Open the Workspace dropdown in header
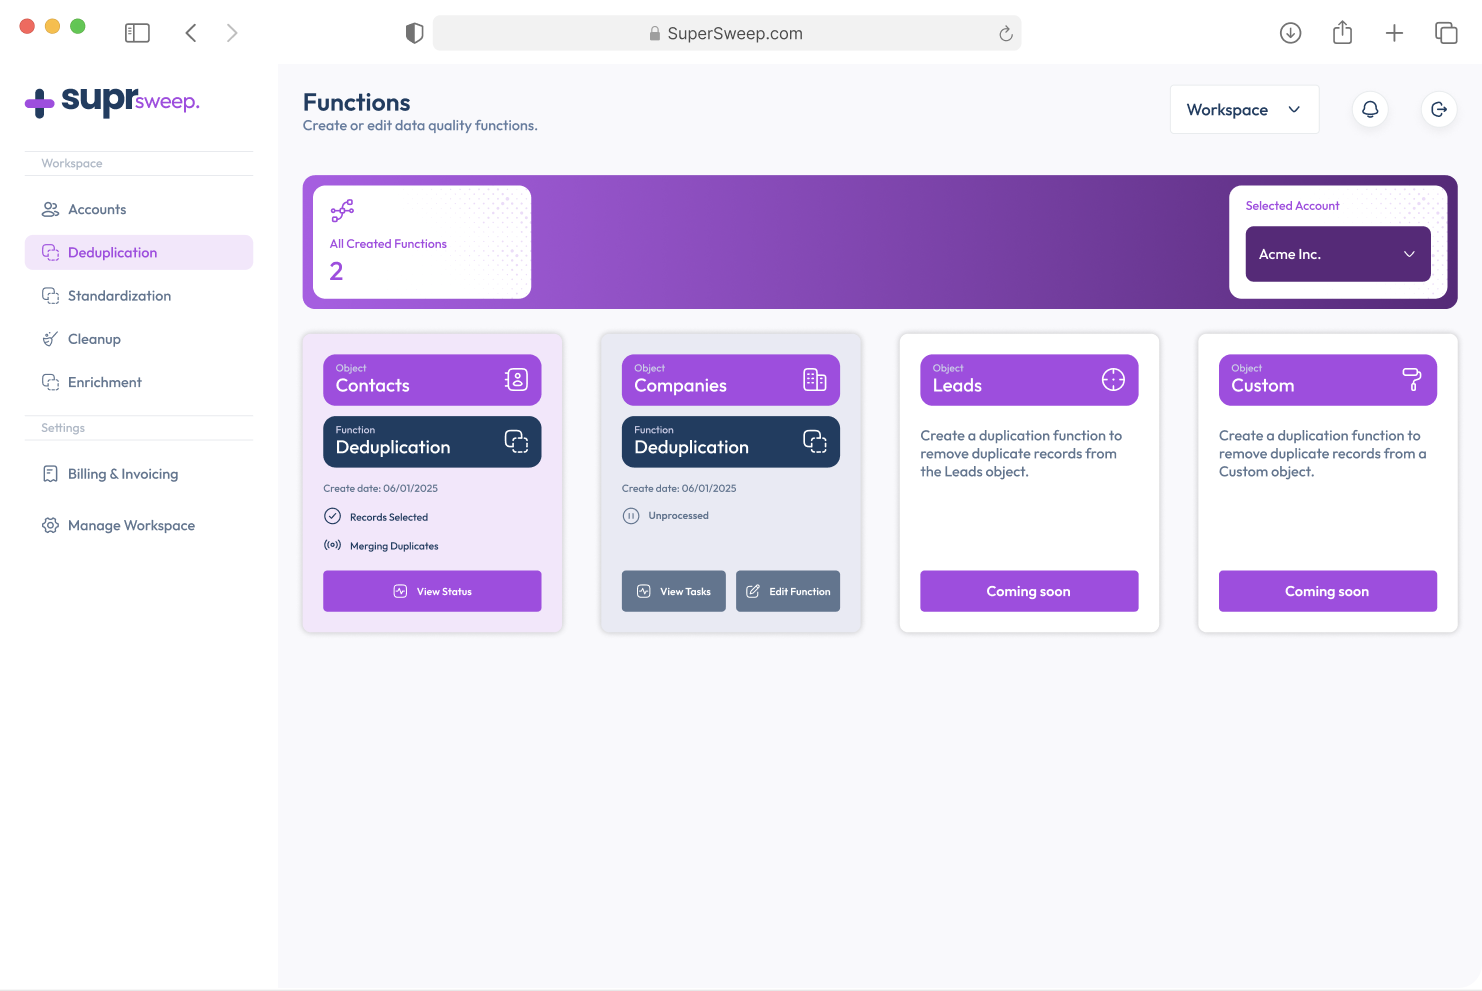The height and width of the screenshot is (991, 1482). (x=1244, y=109)
